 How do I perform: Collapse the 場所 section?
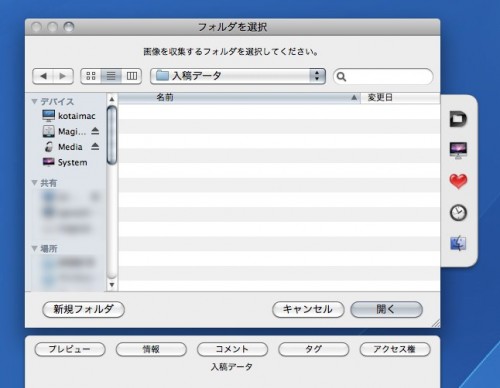pos(34,248)
